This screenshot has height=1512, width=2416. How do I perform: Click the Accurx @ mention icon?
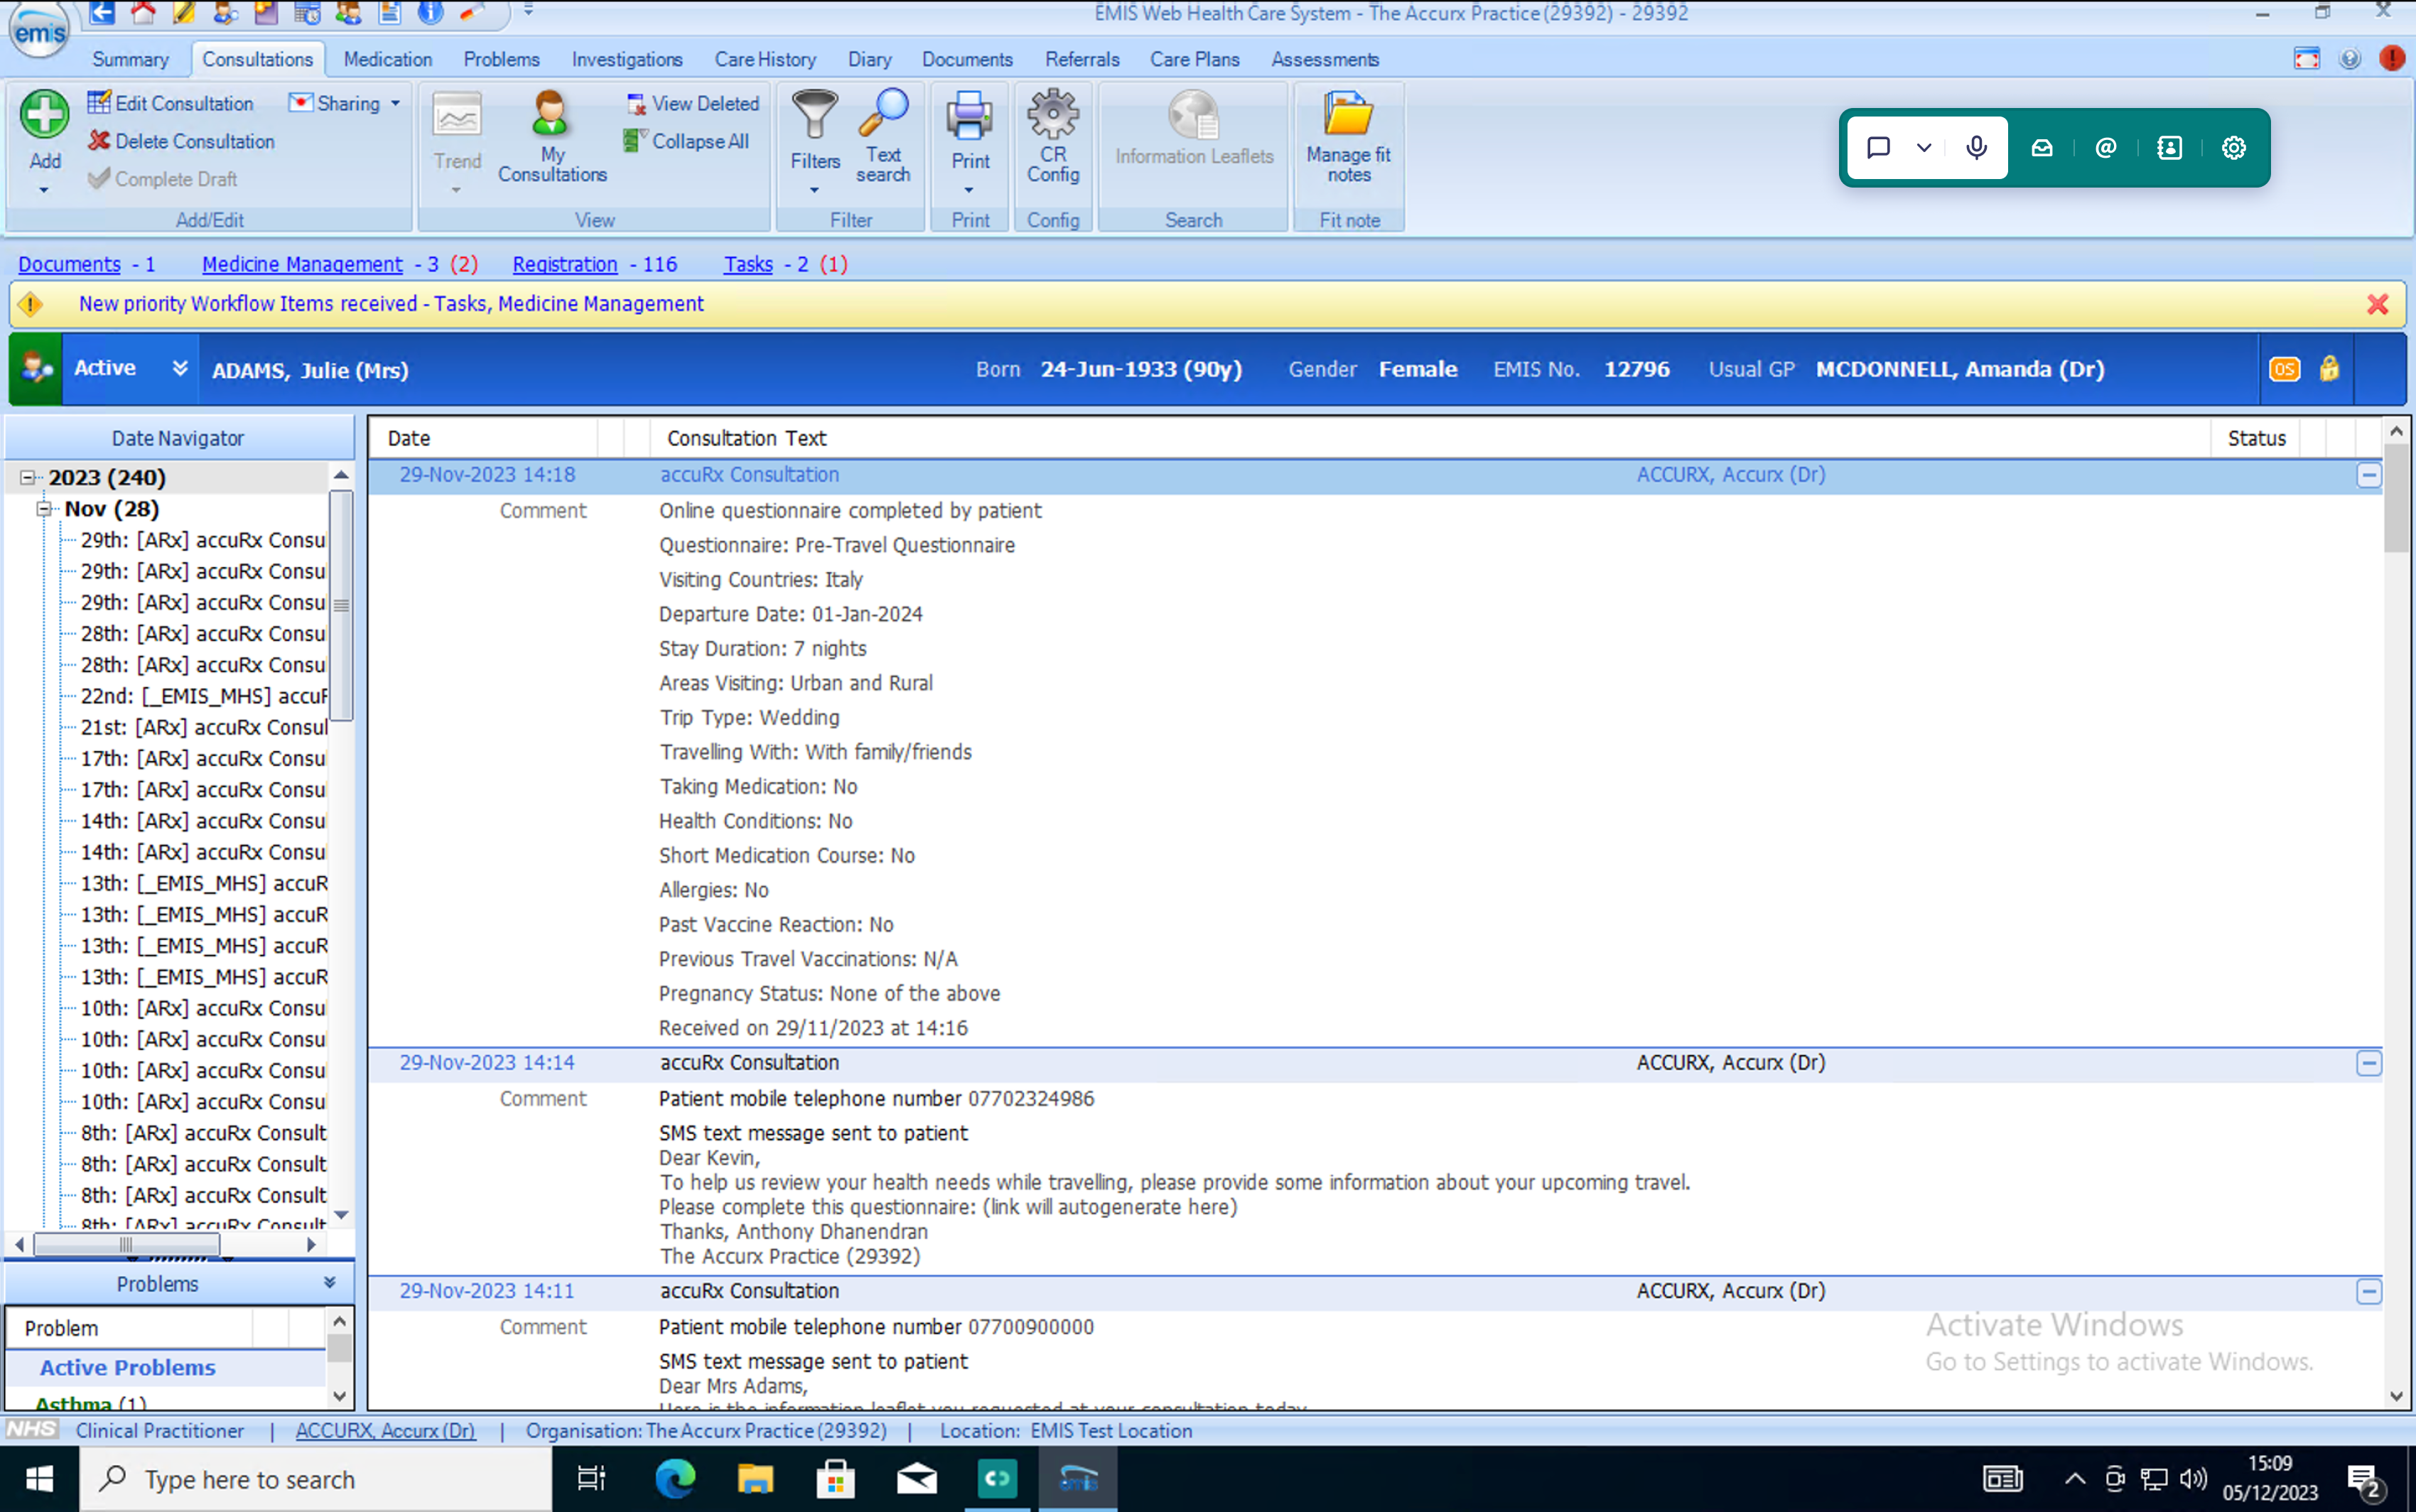click(2106, 148)
